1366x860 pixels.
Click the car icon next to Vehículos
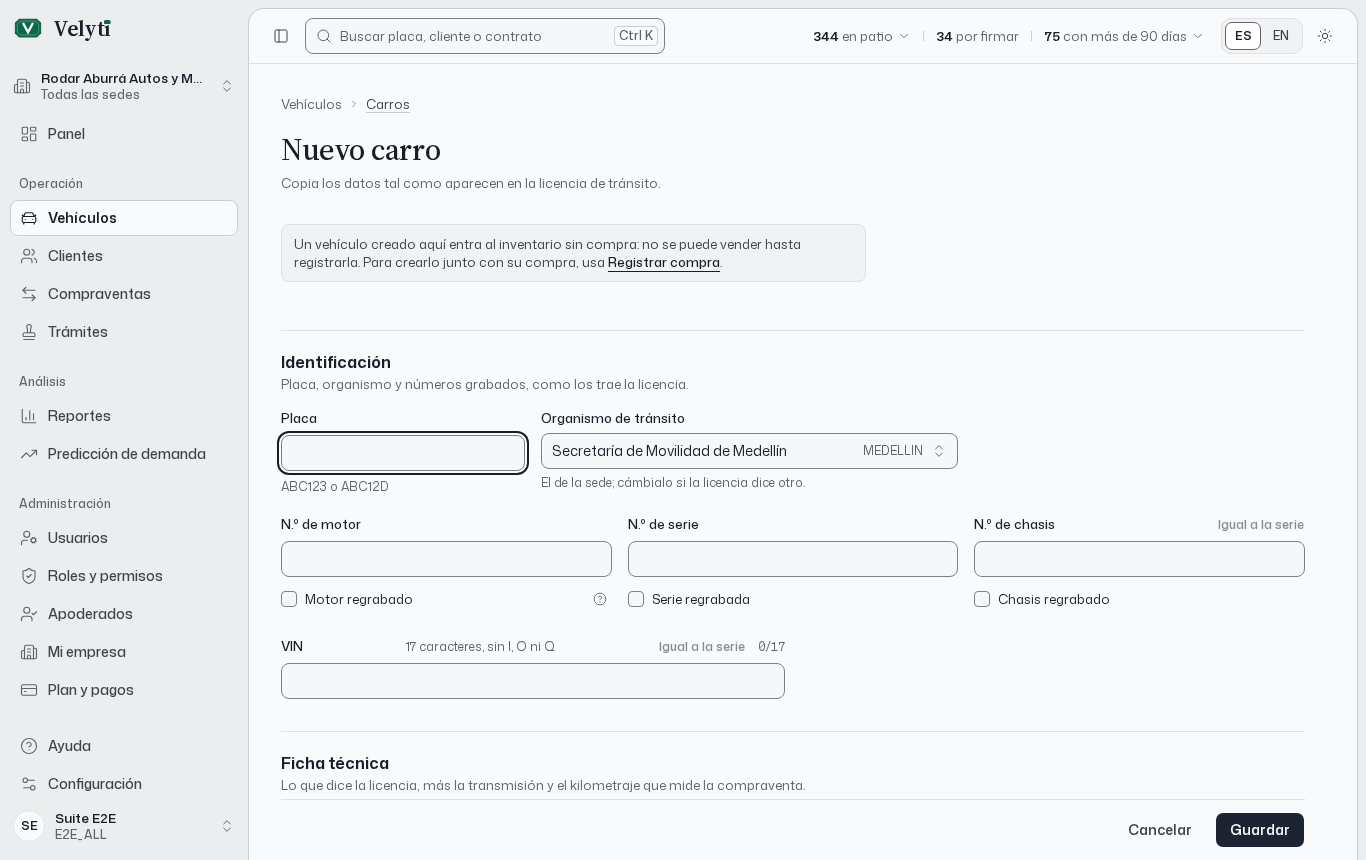29,218
